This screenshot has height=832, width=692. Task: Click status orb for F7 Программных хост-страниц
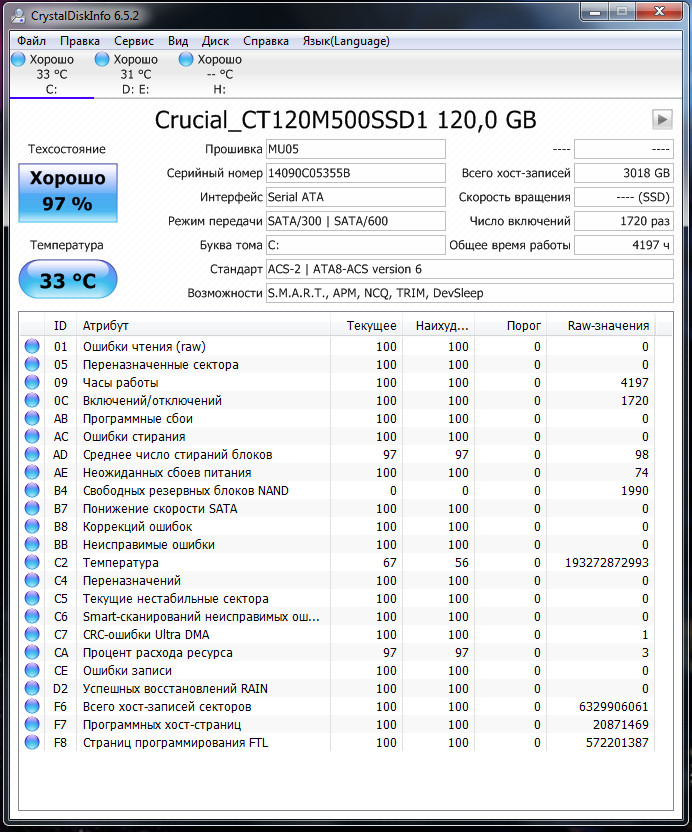pos(32,724)
